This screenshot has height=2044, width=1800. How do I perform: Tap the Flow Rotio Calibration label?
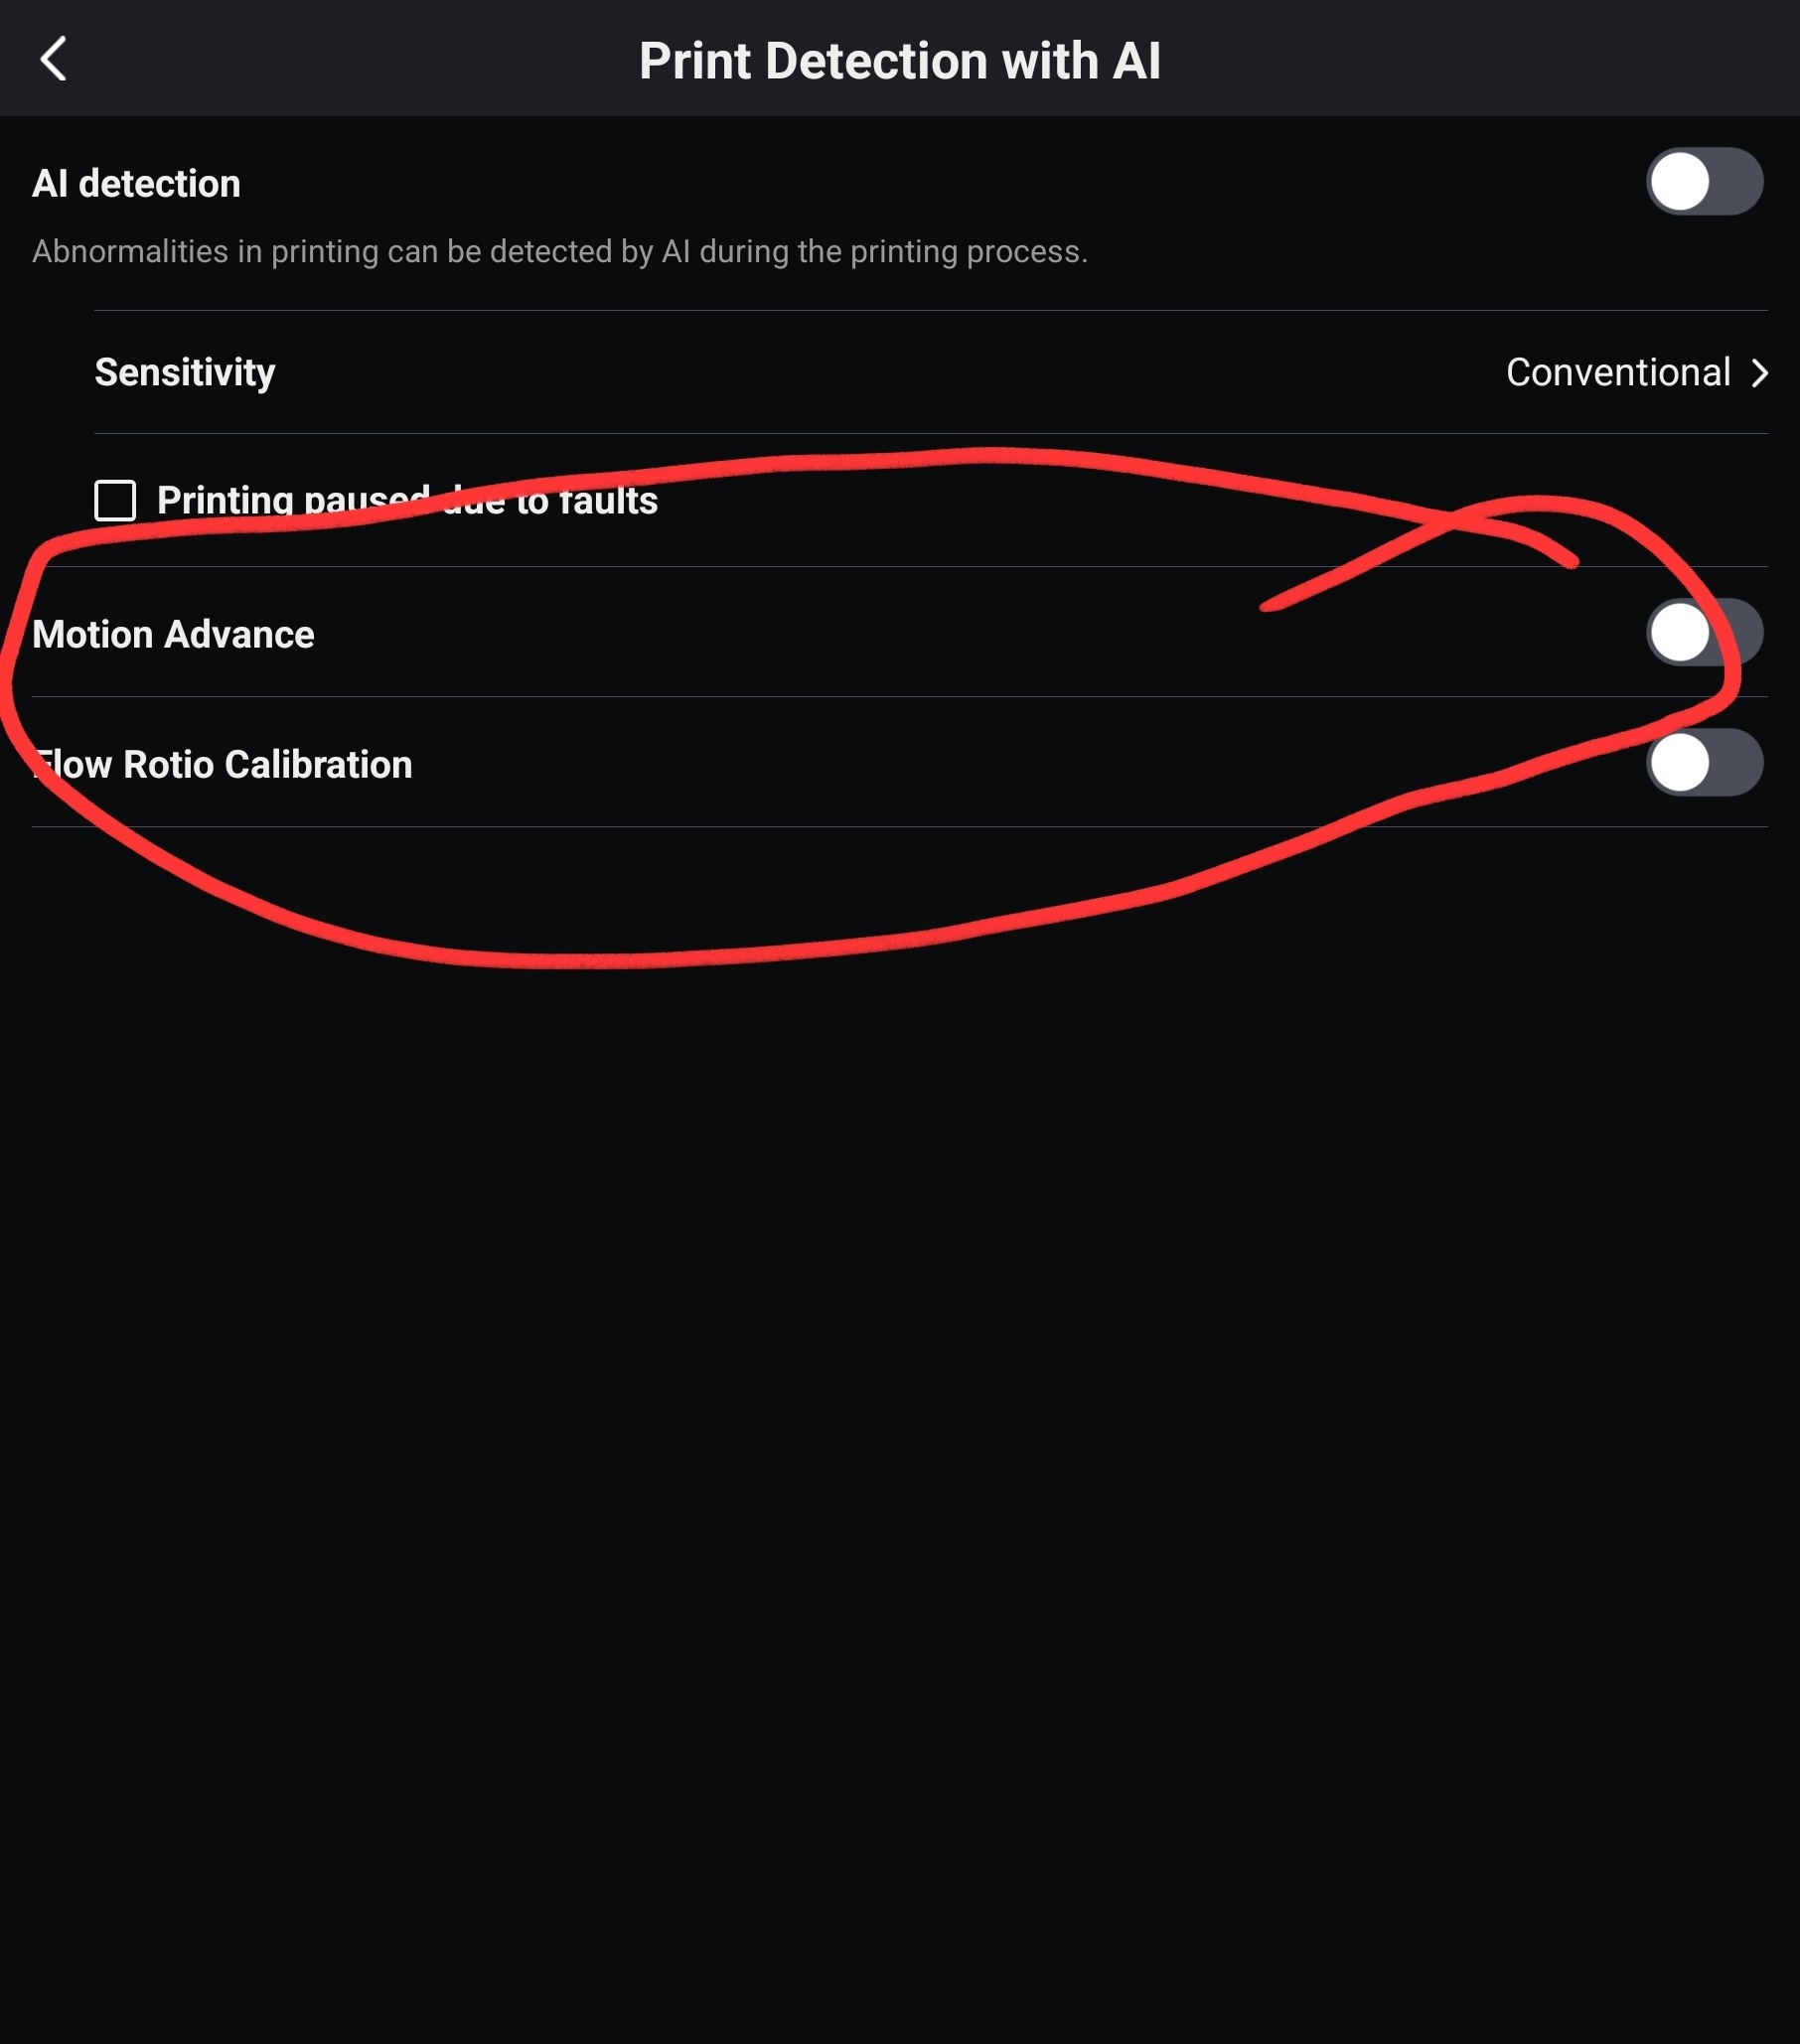[222, 765]
